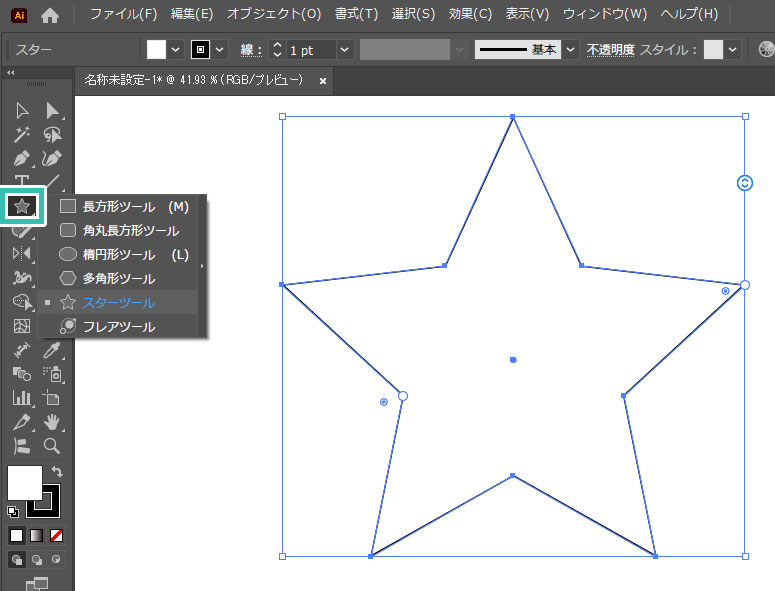The image size is (775, 591).
Task: Set the paint to None (red slash)
Action: (57, 535)
